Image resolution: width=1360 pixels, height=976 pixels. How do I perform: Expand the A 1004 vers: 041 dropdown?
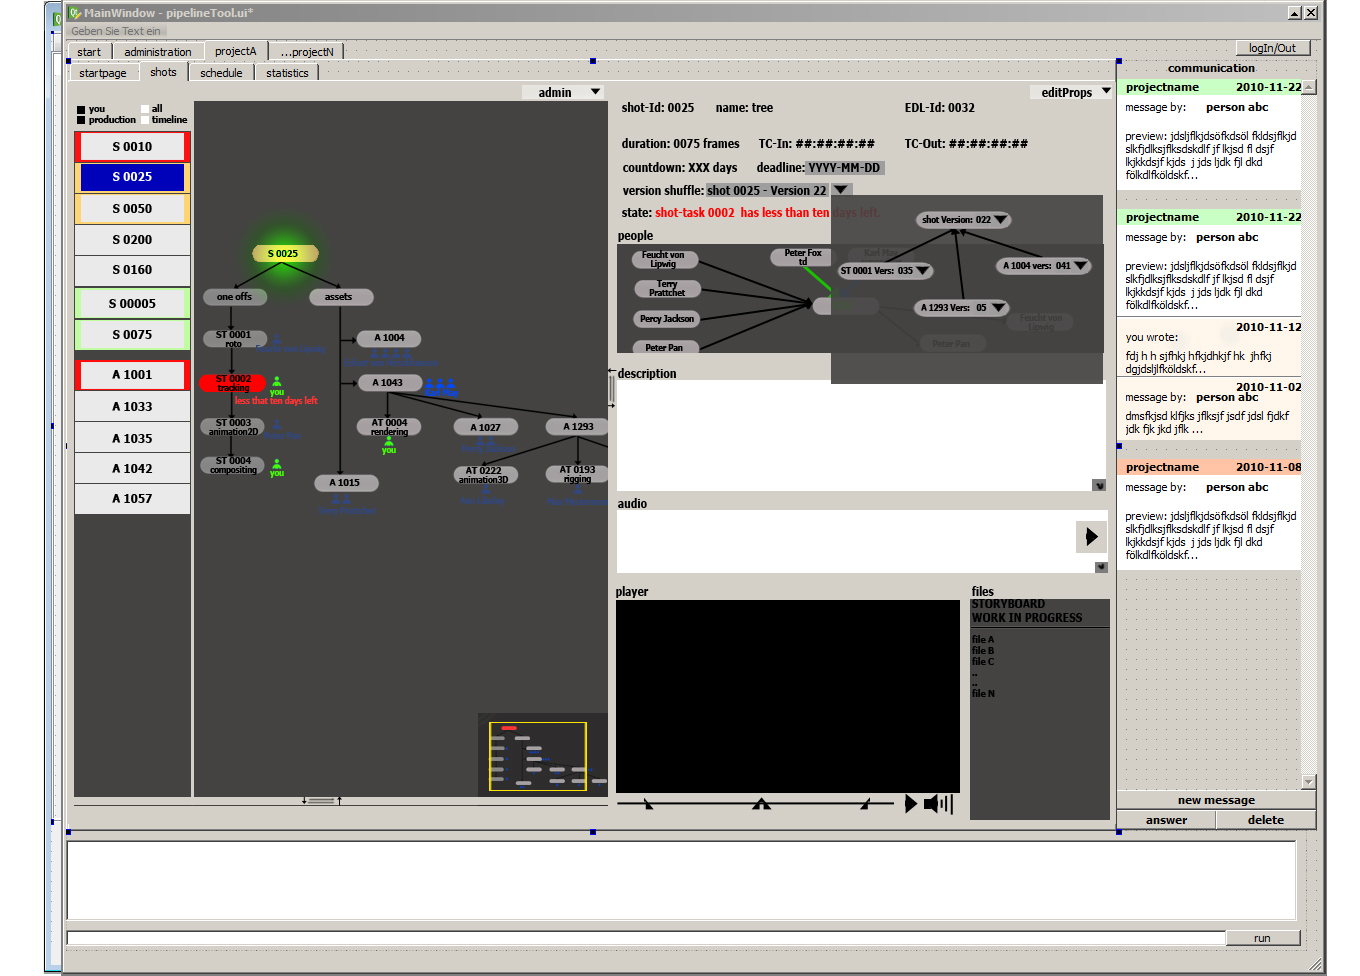tap(1081, 265)
